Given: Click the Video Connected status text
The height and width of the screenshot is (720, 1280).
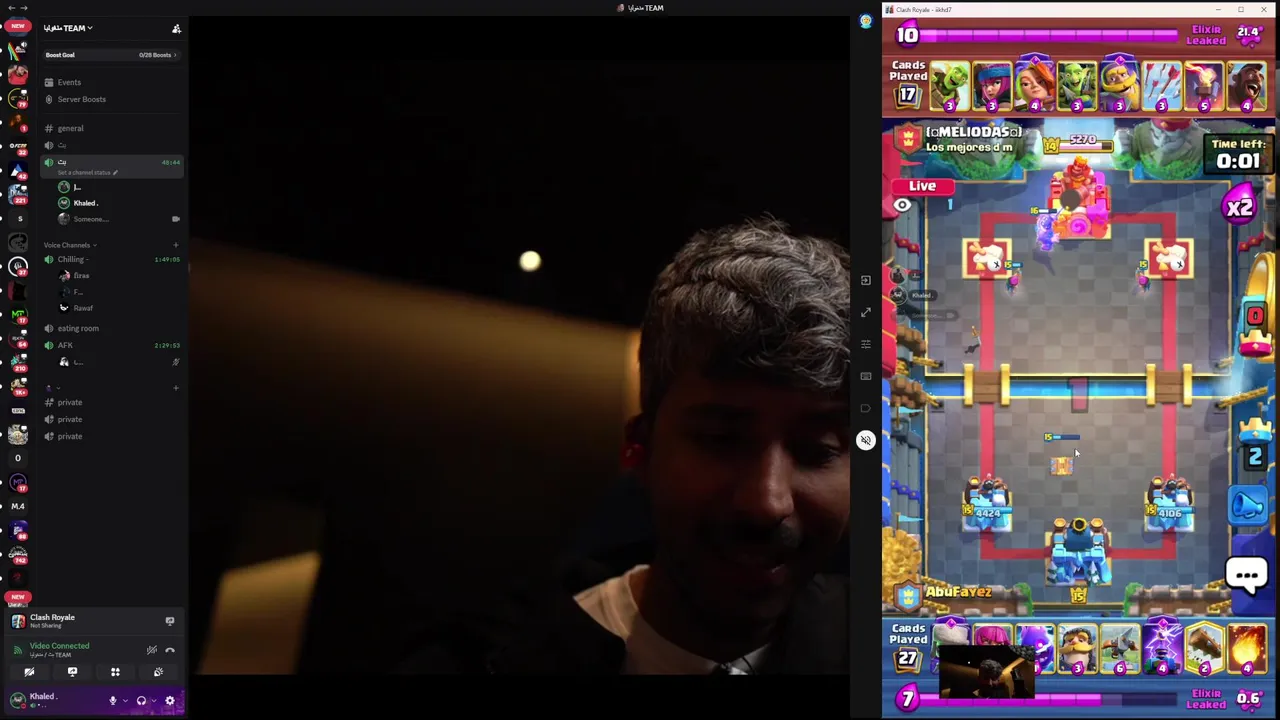Looking at the screenshot, I should [x=59, y=646].
